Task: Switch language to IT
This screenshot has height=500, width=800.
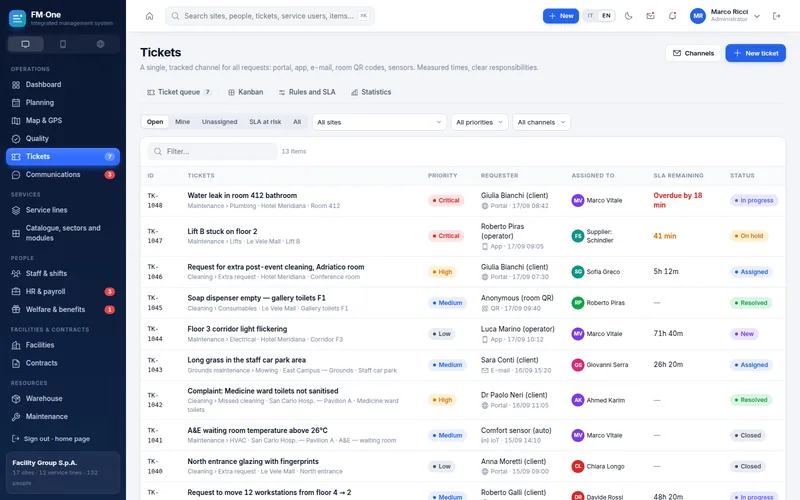Action: click(590, 16)
